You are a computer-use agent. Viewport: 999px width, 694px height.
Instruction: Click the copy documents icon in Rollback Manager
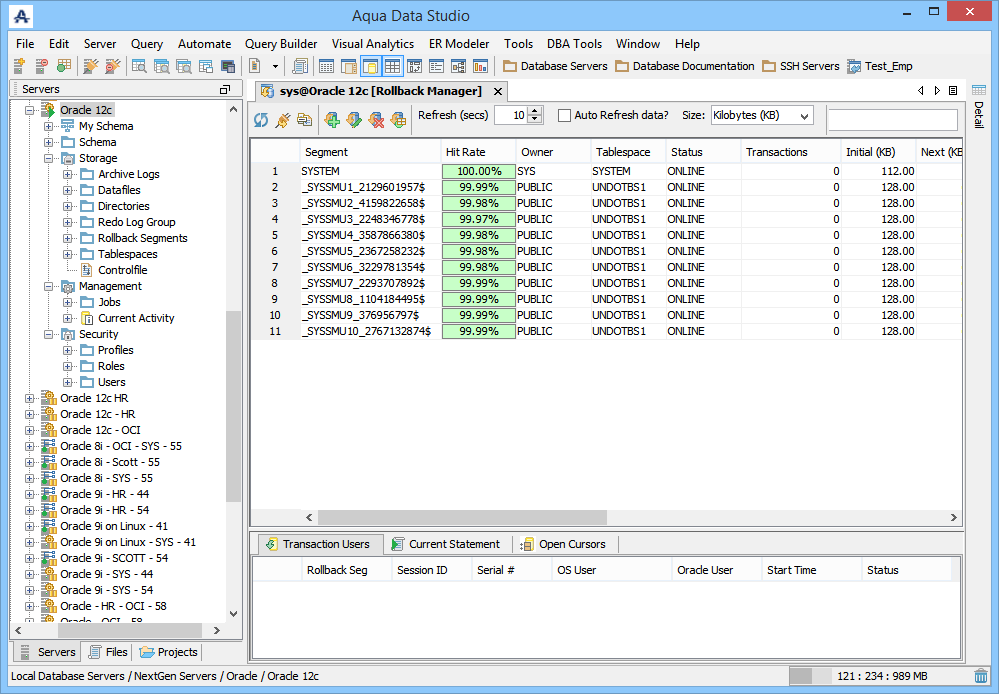305,119
